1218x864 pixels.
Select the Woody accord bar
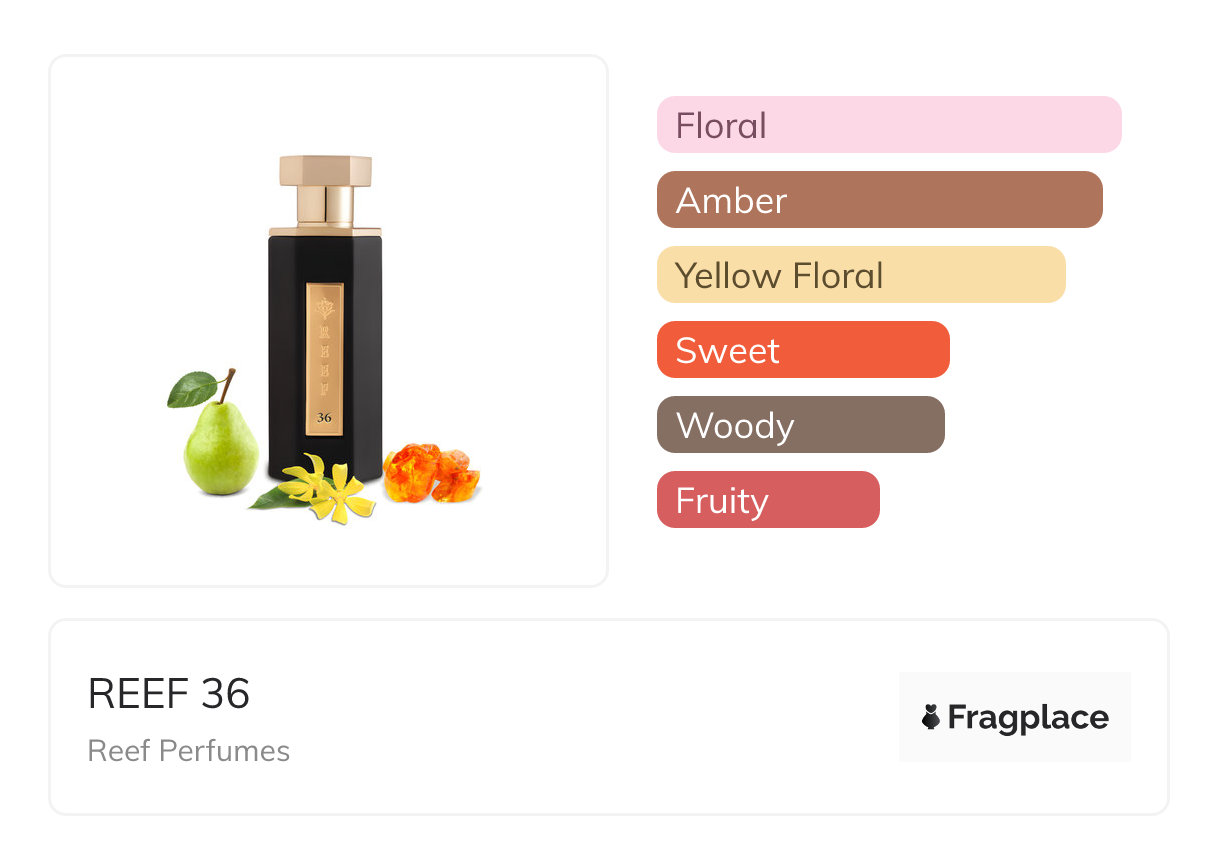(800, 425)
